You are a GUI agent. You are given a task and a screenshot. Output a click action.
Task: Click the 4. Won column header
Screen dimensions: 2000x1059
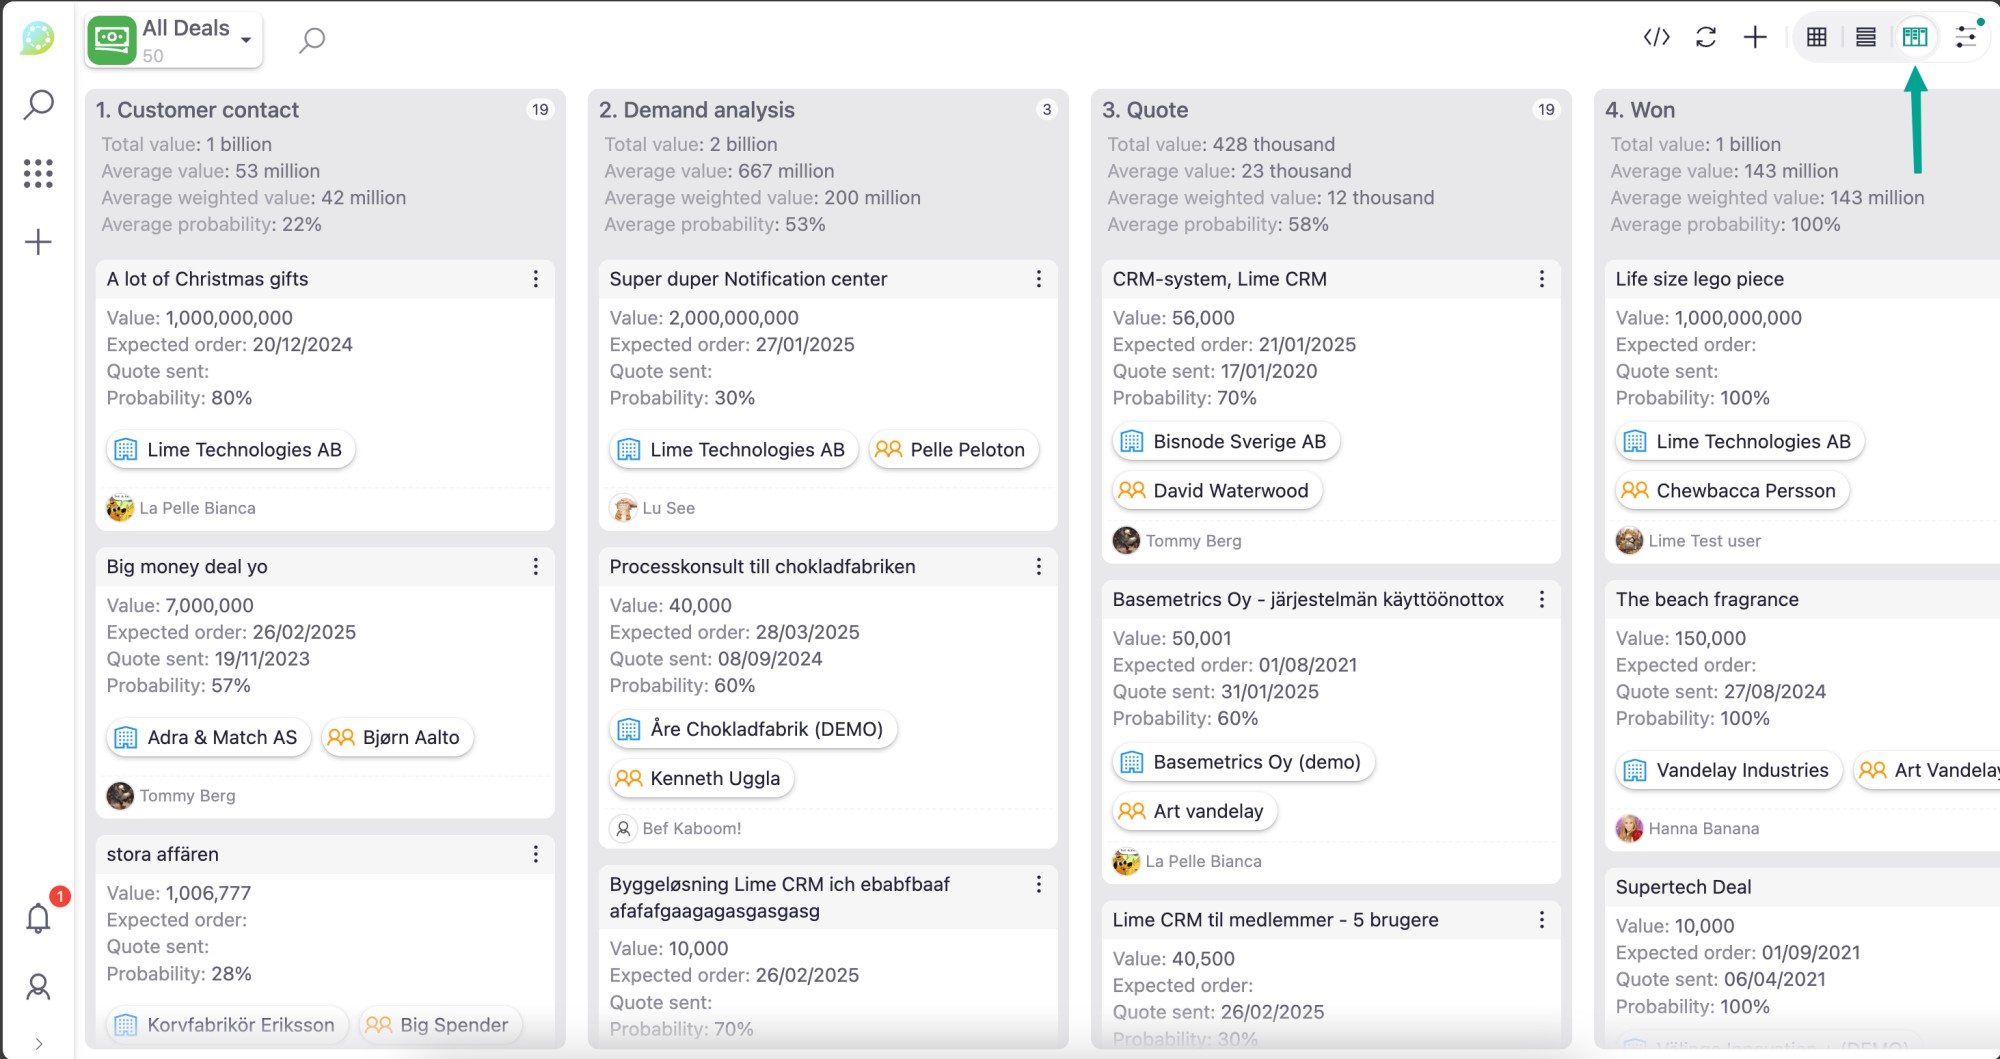pos(1640,110)
